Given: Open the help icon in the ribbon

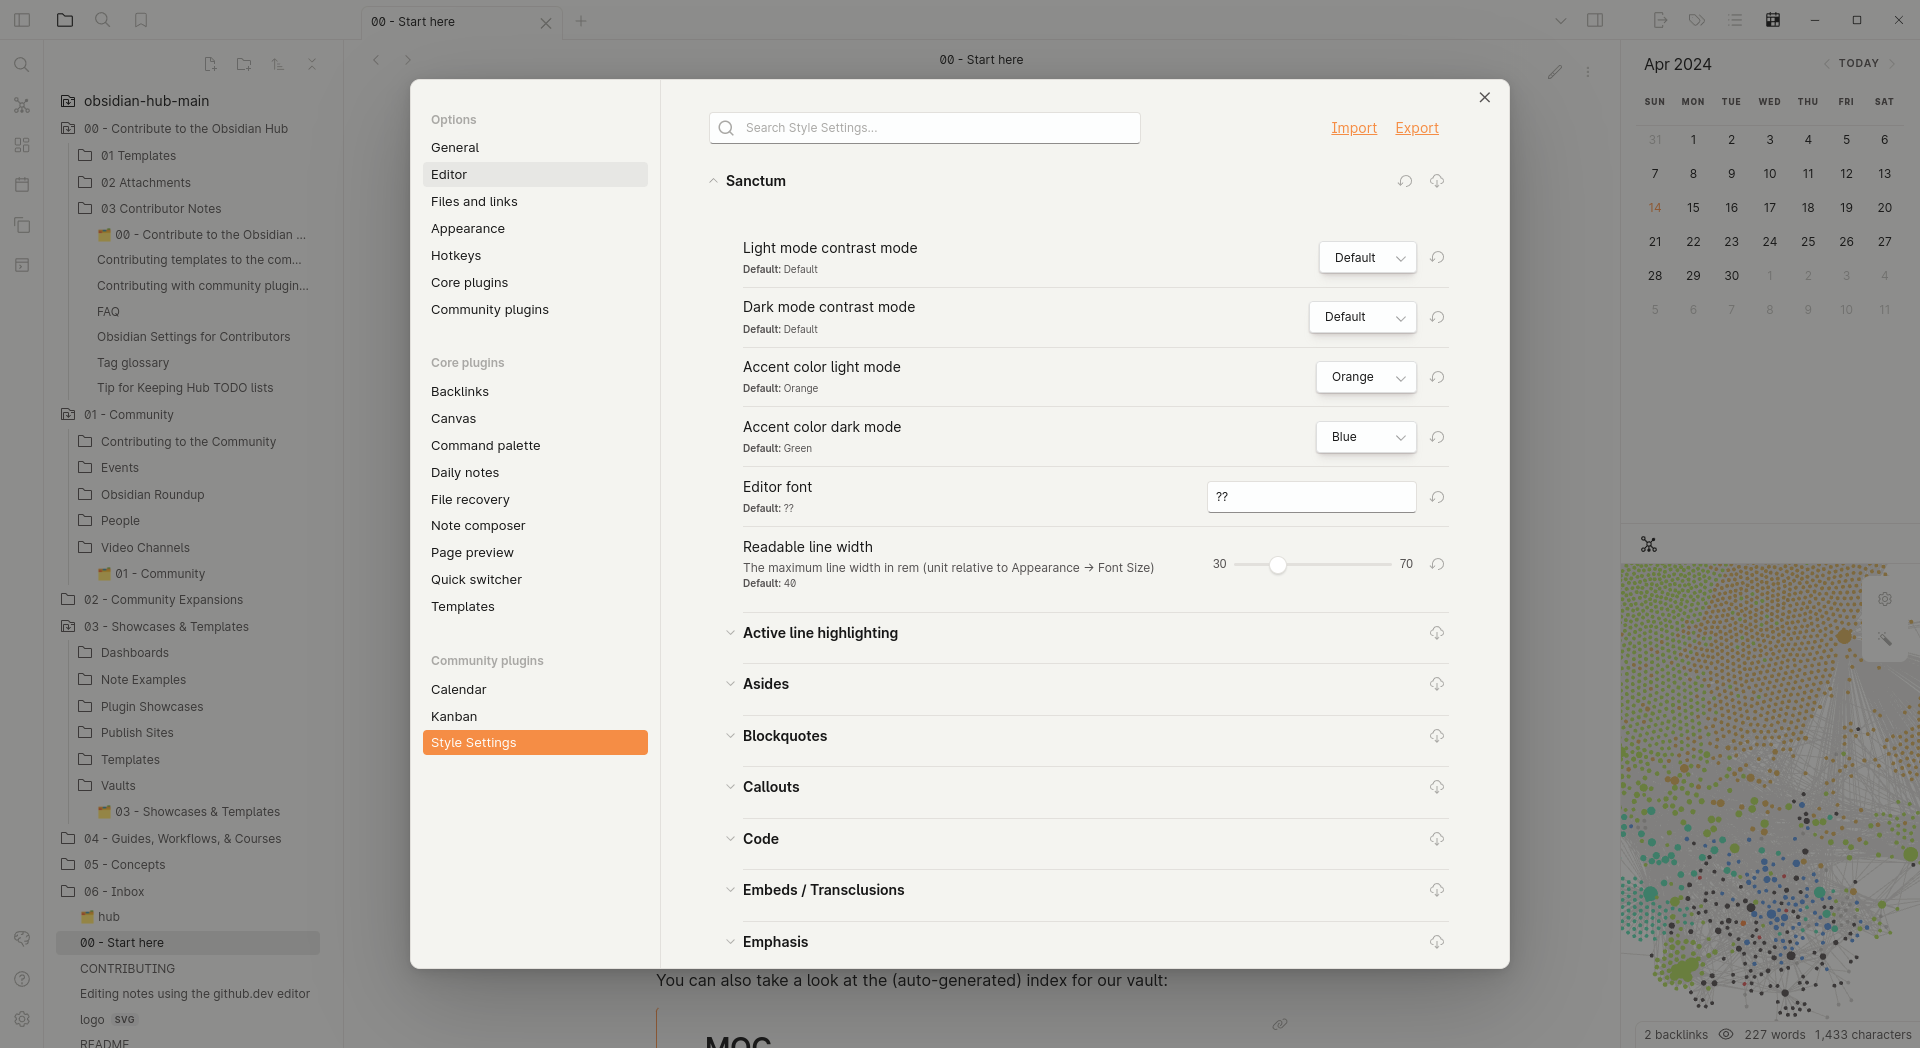Looking at the screenshot, I should click(x=22, y=979).
